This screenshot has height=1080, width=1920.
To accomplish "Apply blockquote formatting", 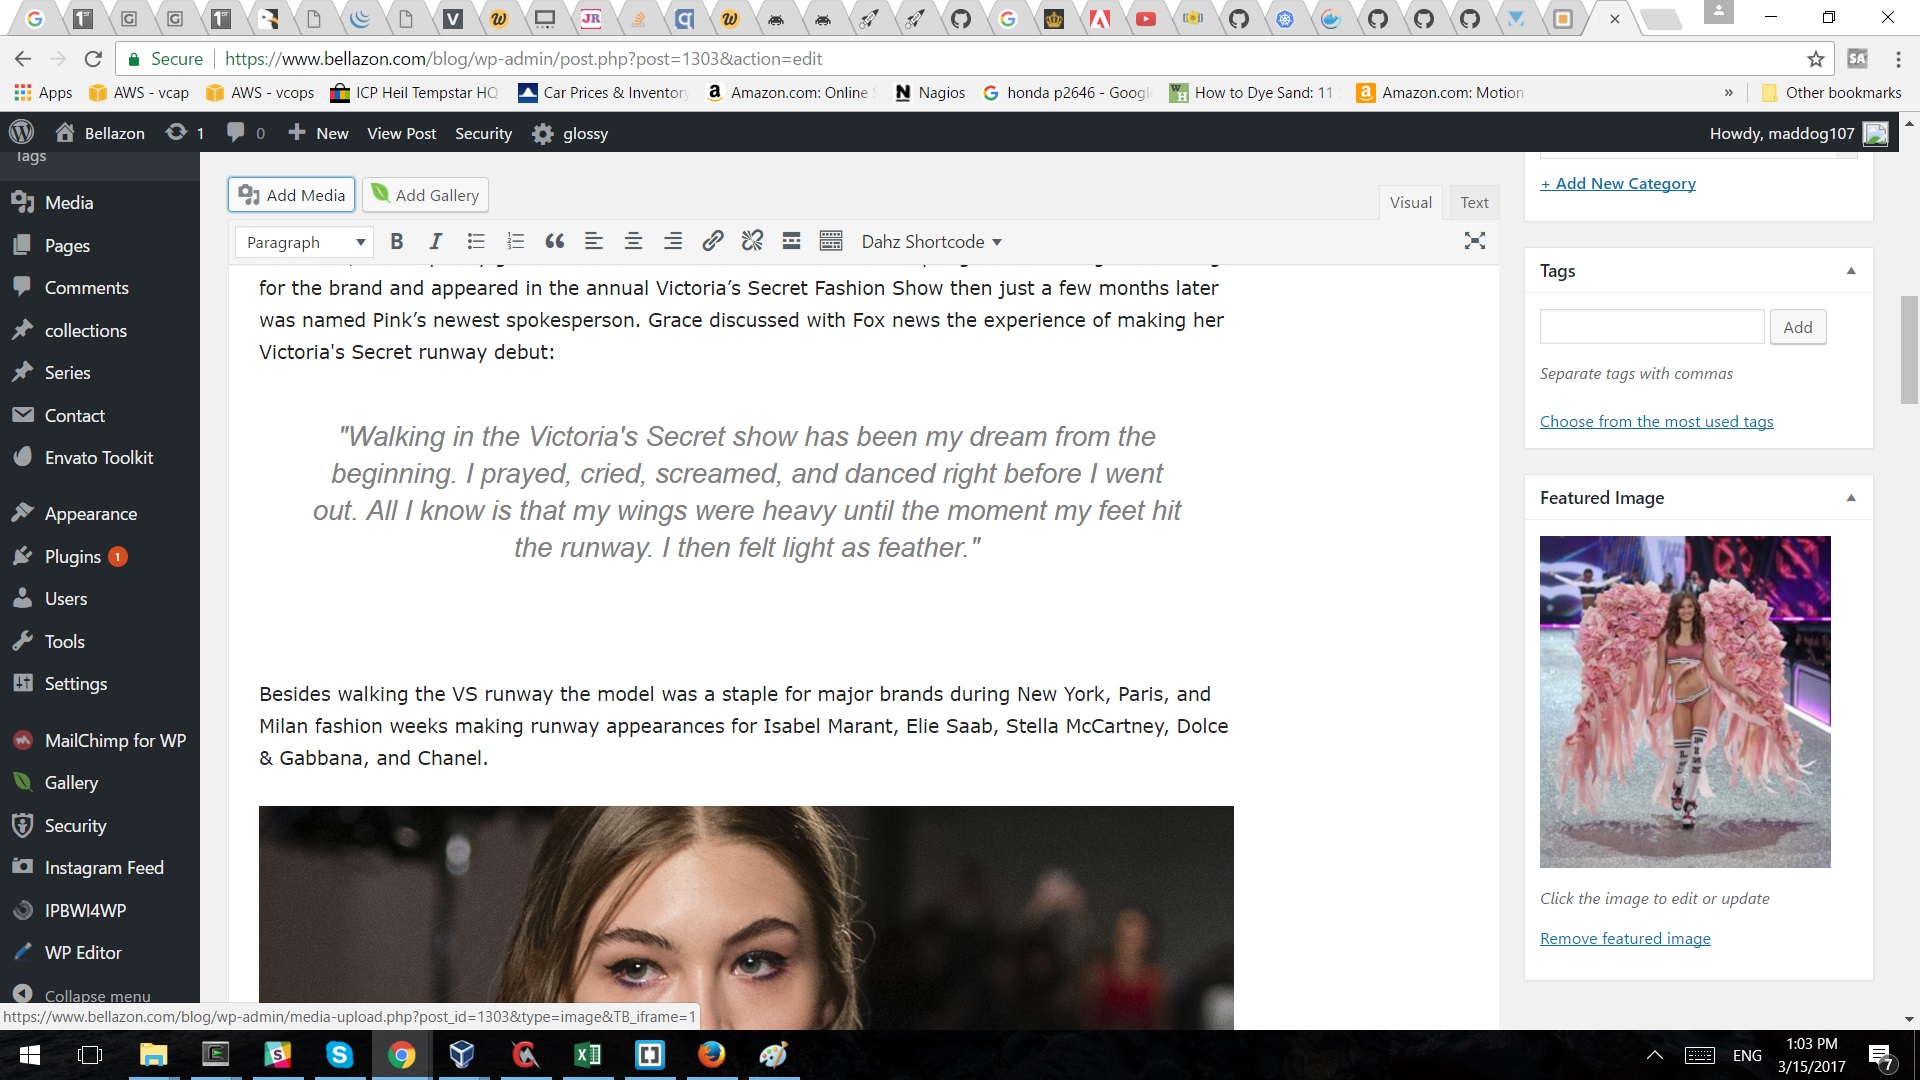I will [554, 241].
